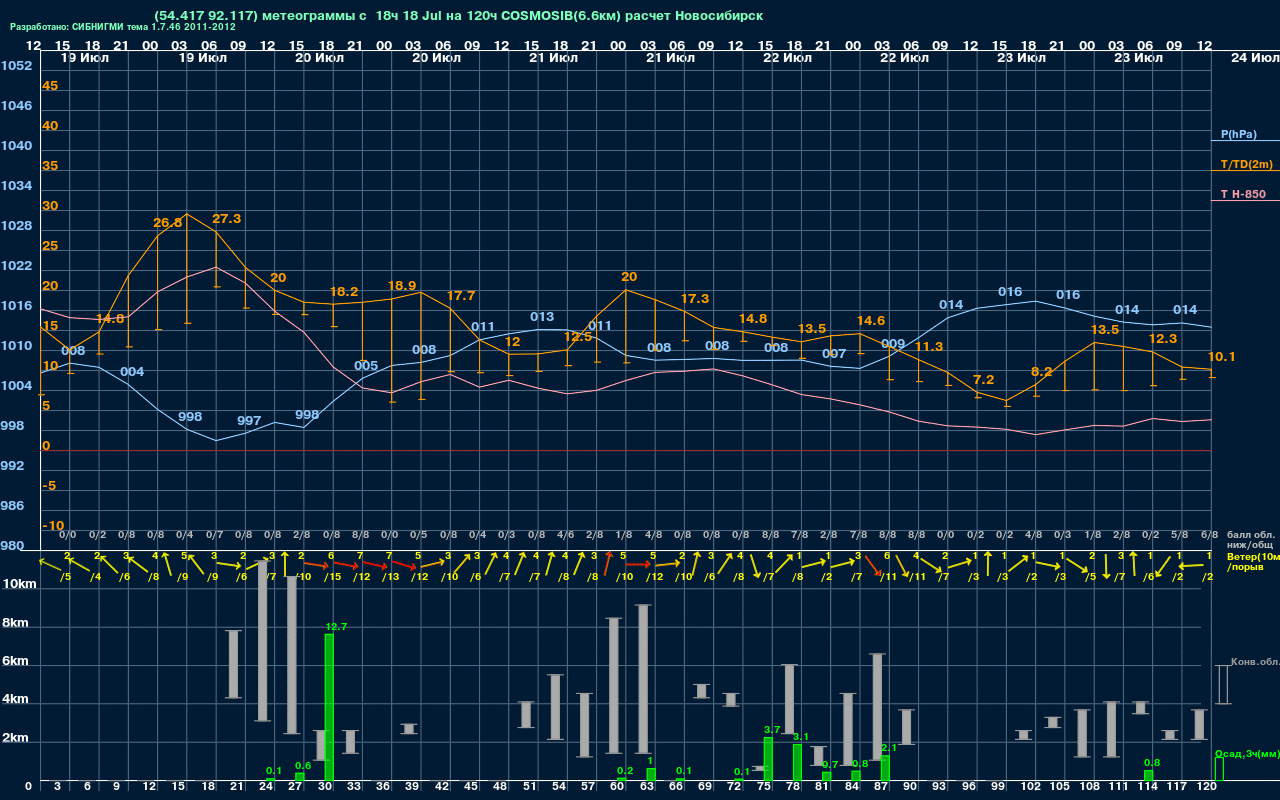Click the 009 pressure label
Screen dimensions: 1280x800
click(893, 344)
